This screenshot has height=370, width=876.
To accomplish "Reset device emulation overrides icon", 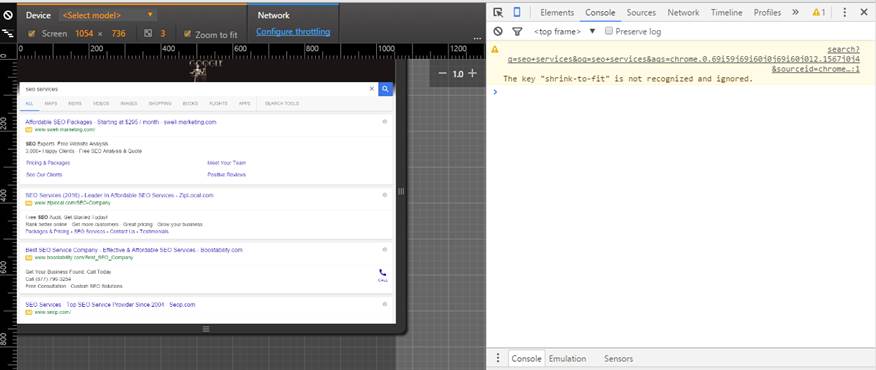I will click(x=8, y=15).
